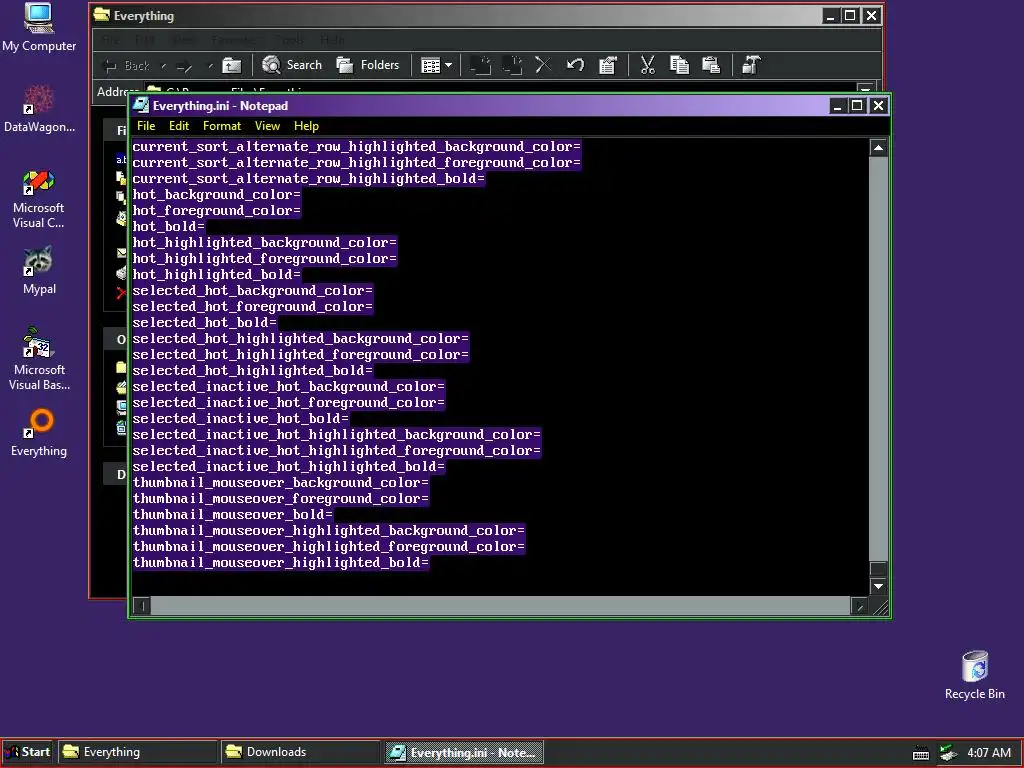Select Recycle Bin desktop icon

tap(974, 675)
